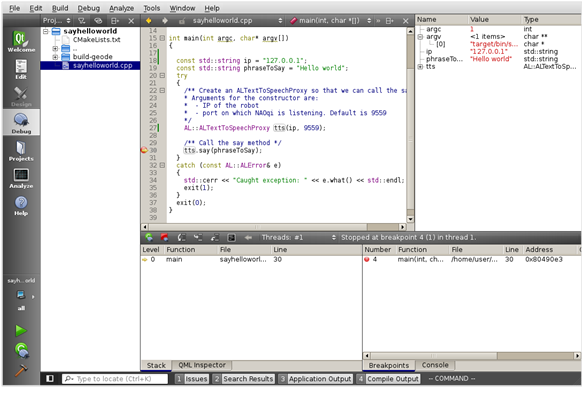Click the editor horizontal scrollbar
This screenshot has height=395, width=582.
[x=274, y=227]
